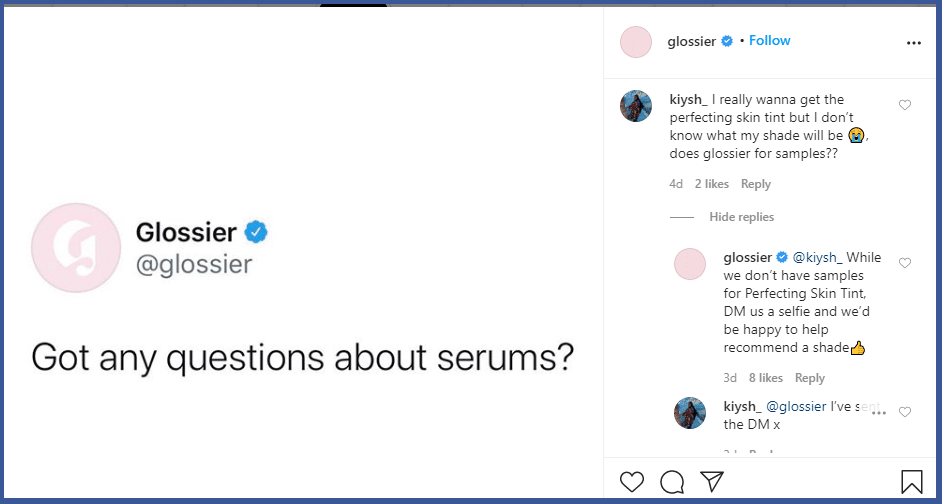Like kiysh_'s reply about the DM

tap(905, 412)
